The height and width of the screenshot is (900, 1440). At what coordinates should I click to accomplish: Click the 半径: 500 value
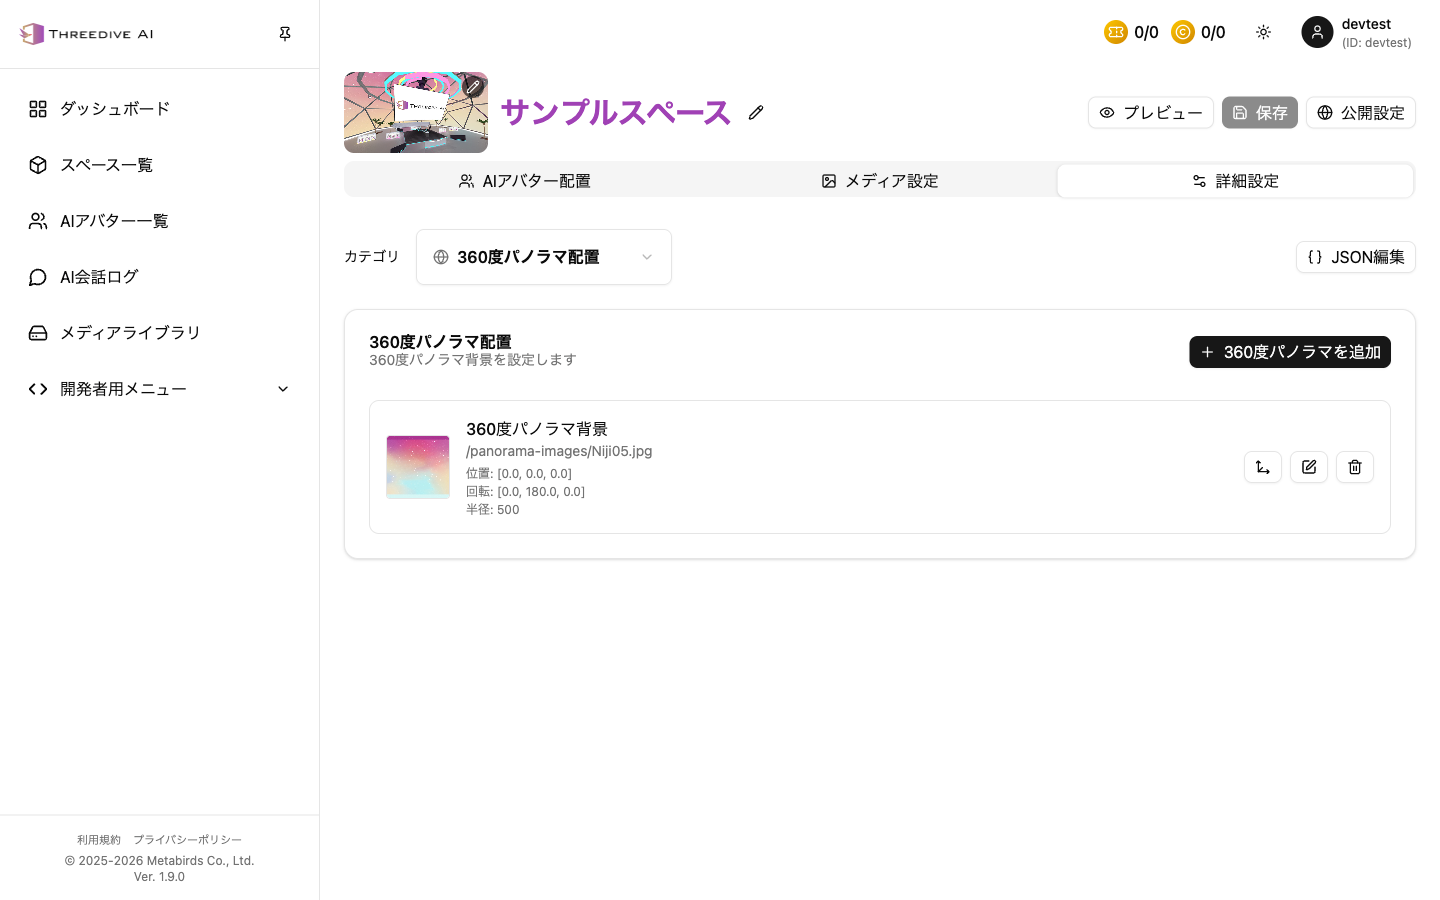493,510
